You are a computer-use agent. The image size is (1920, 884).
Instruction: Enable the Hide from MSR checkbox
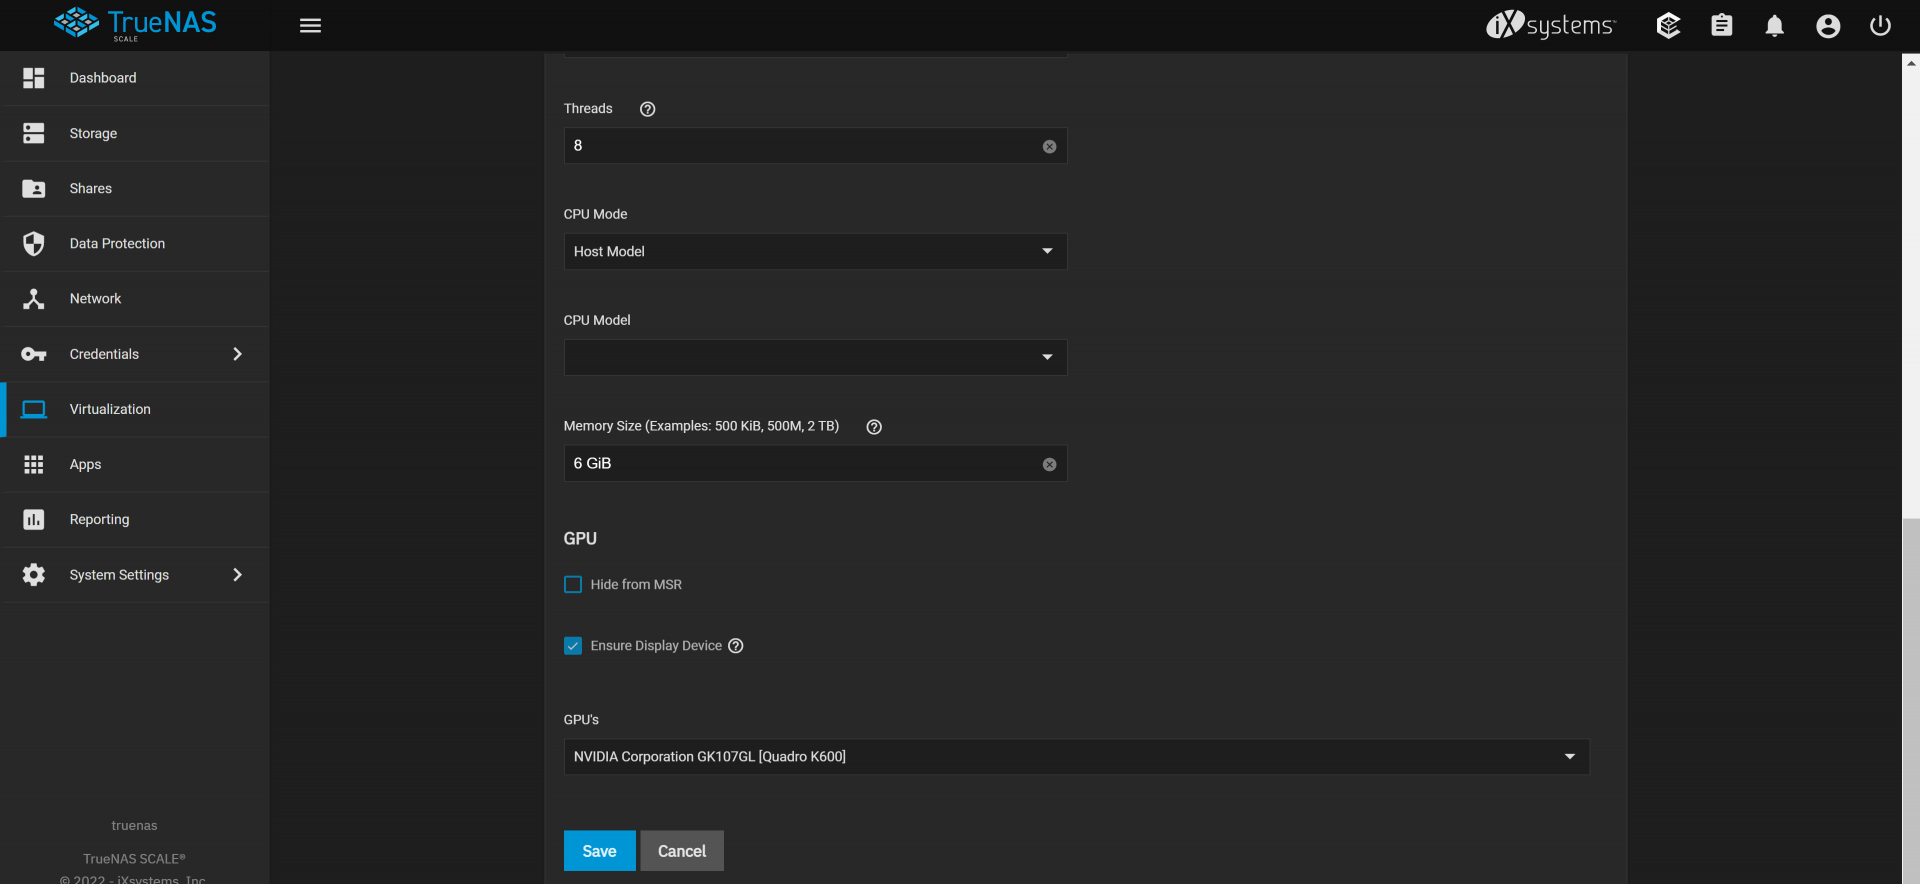pyautogui.click(x=573, y=585)
